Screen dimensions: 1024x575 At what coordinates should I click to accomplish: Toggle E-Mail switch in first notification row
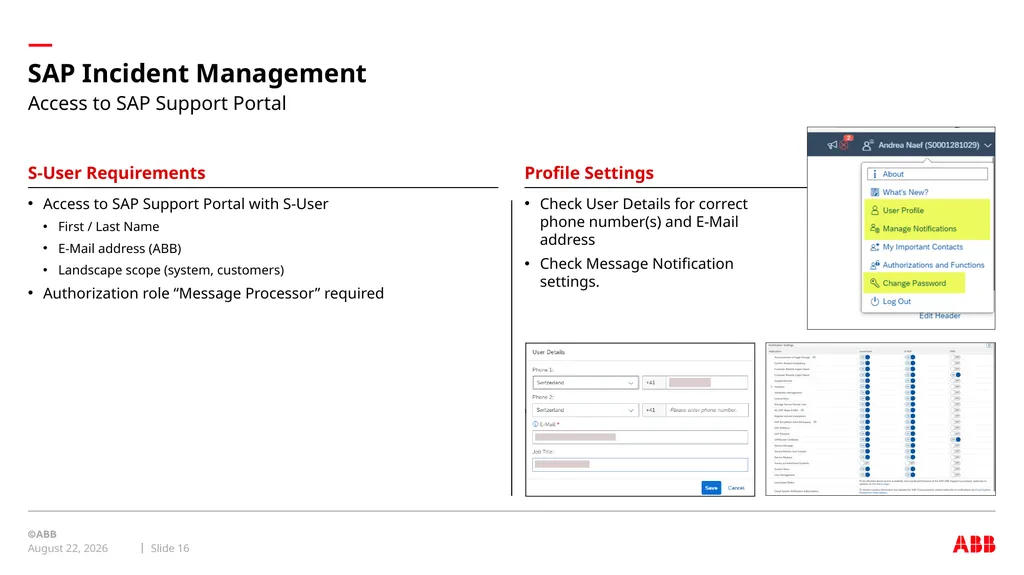point(910,357)
